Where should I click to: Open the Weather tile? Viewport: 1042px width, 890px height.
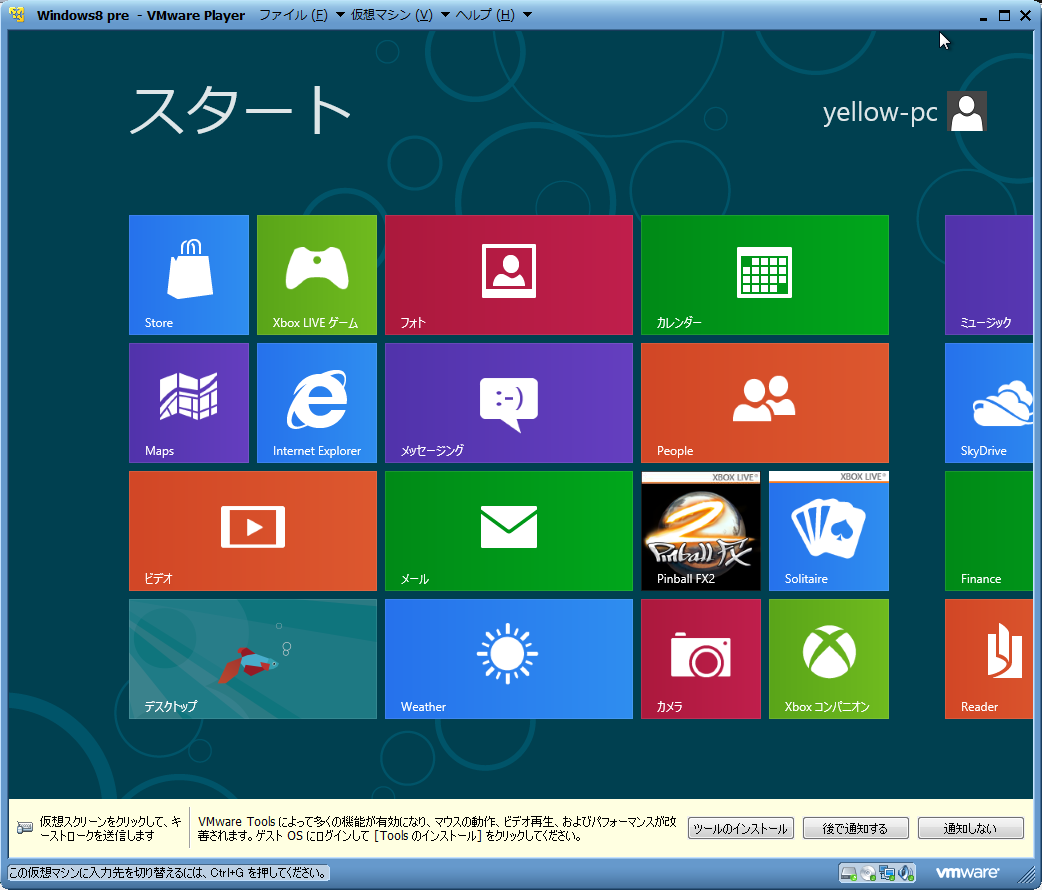pos(508,659)
